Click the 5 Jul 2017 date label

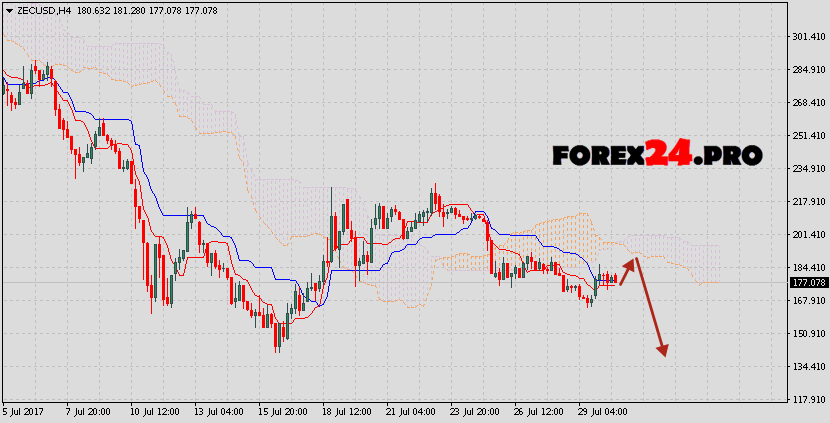pyautogui.click(x=24, y=412)
